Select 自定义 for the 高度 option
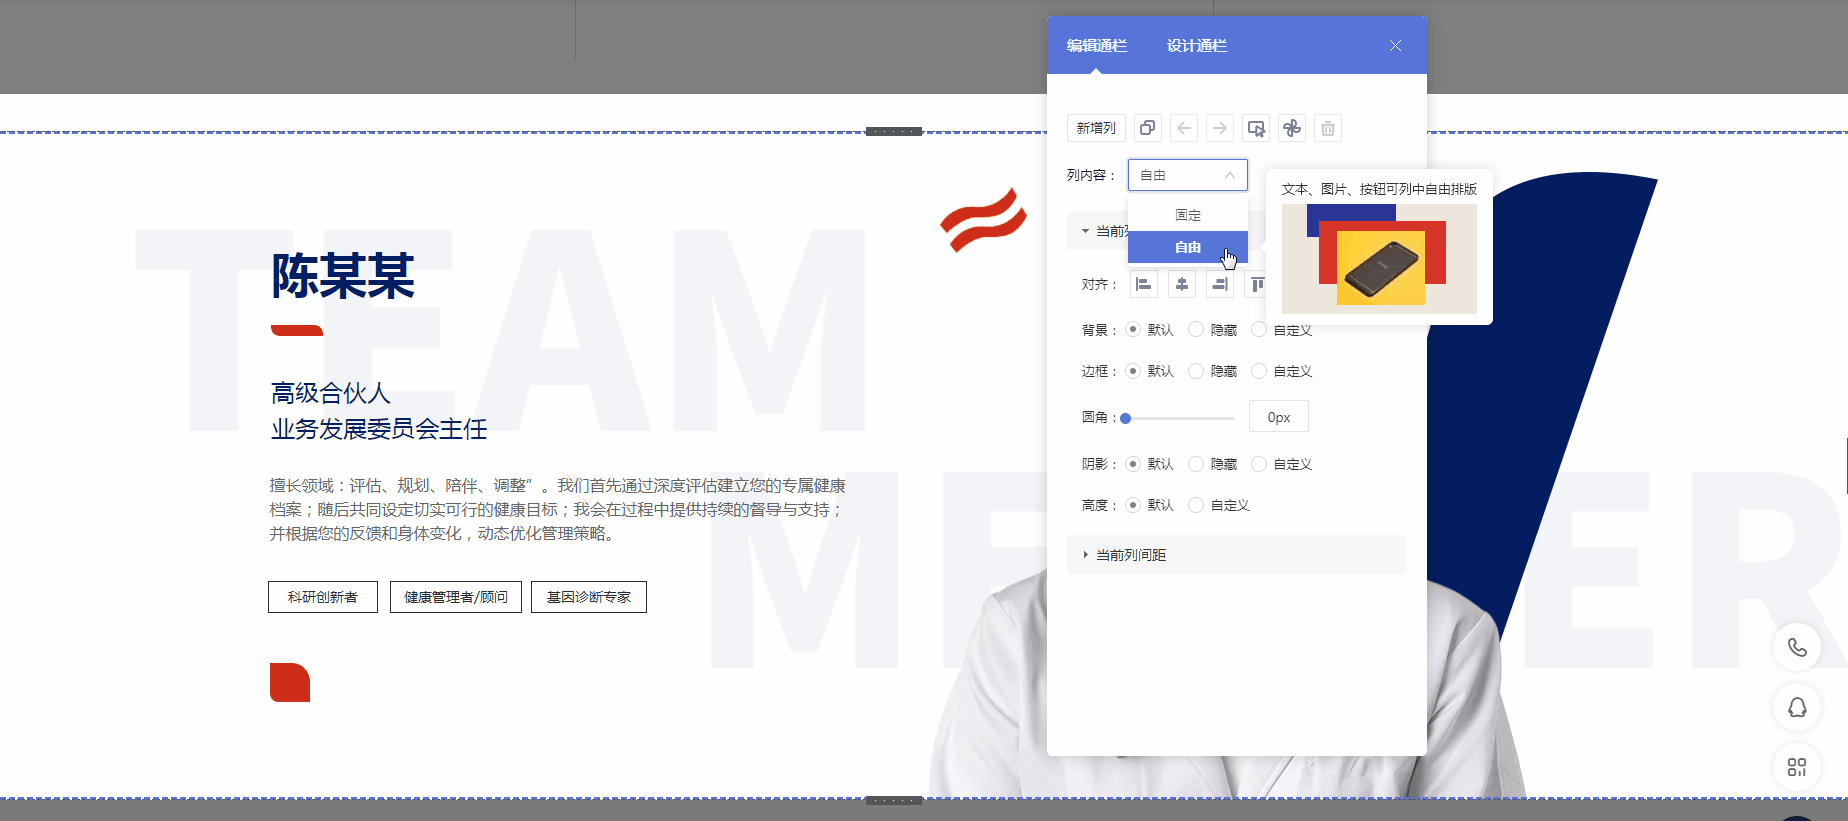Viewport: 1848px width, 821px height. [1196, 505]
